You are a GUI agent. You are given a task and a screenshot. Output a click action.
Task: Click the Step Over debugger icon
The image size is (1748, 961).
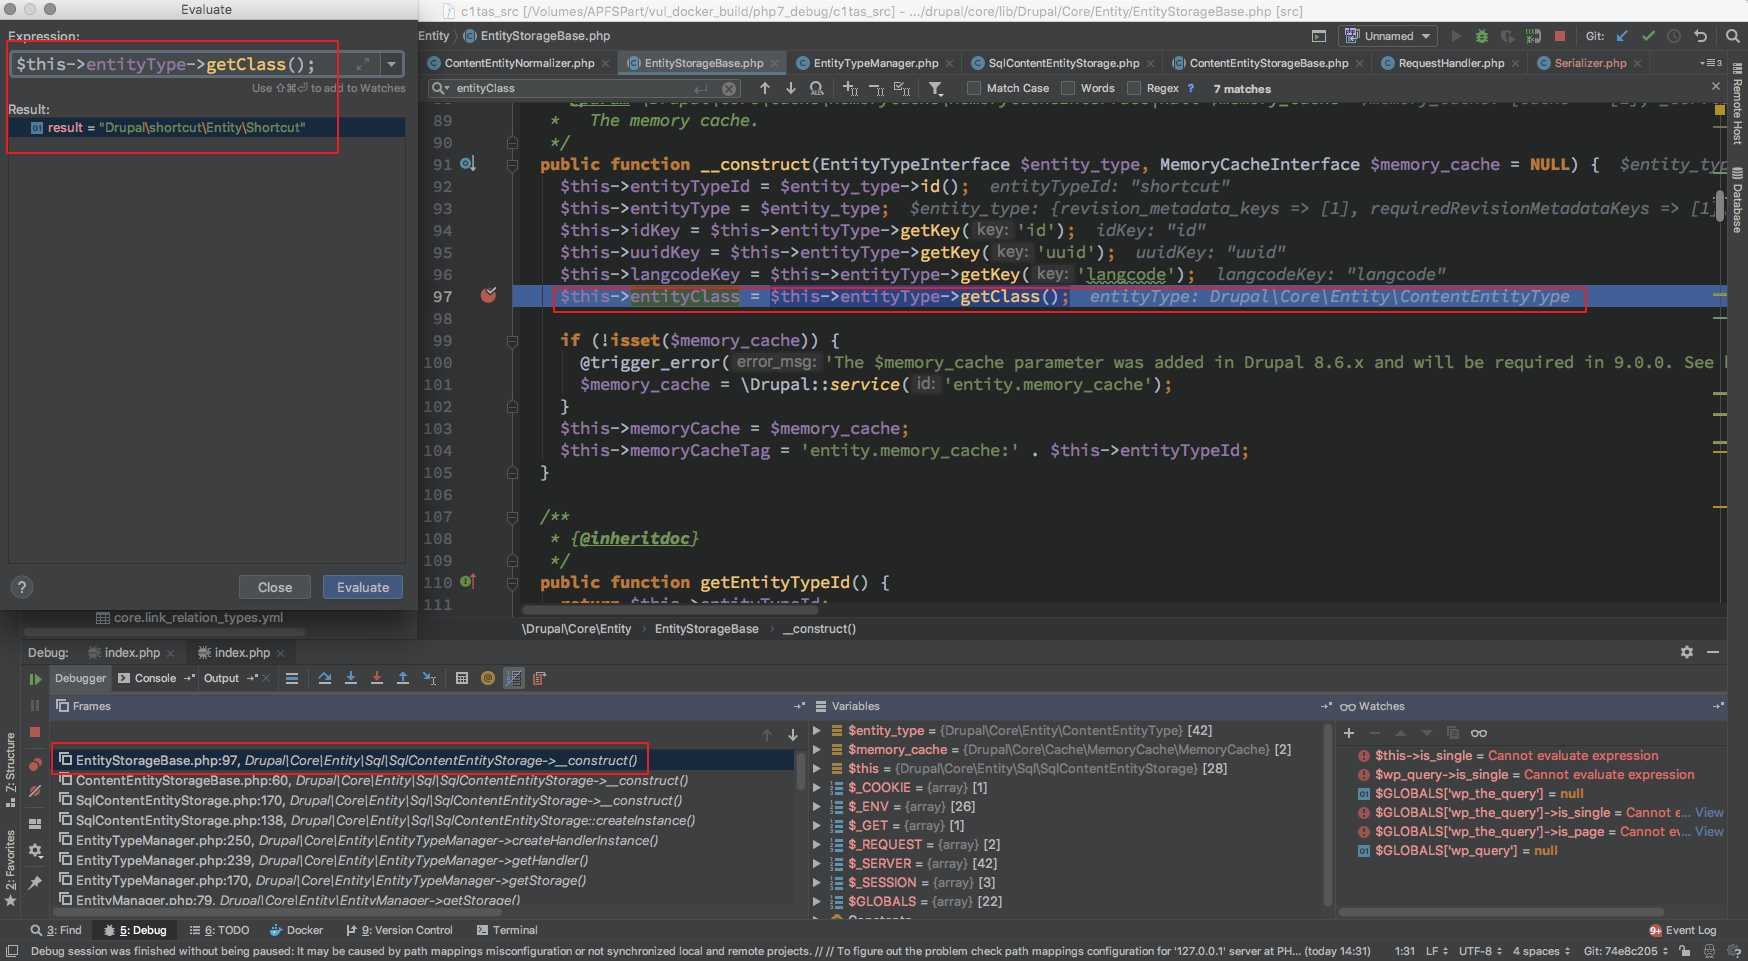coord(325,678)
